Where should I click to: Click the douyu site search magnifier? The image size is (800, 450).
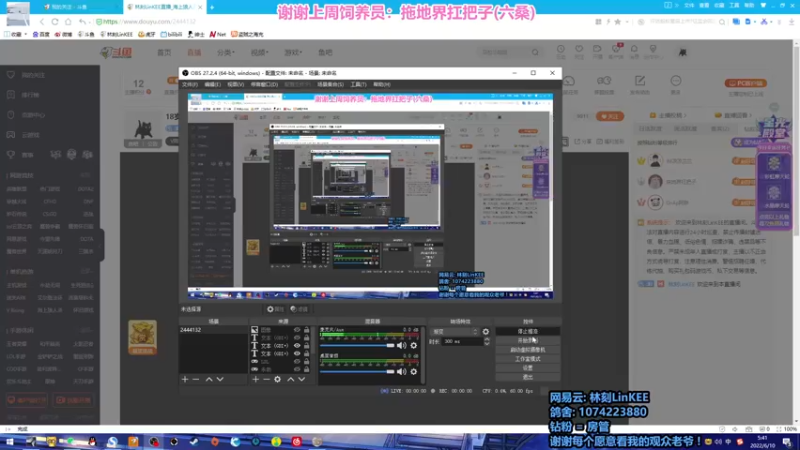pyautogui.click(x=535, y=52)
